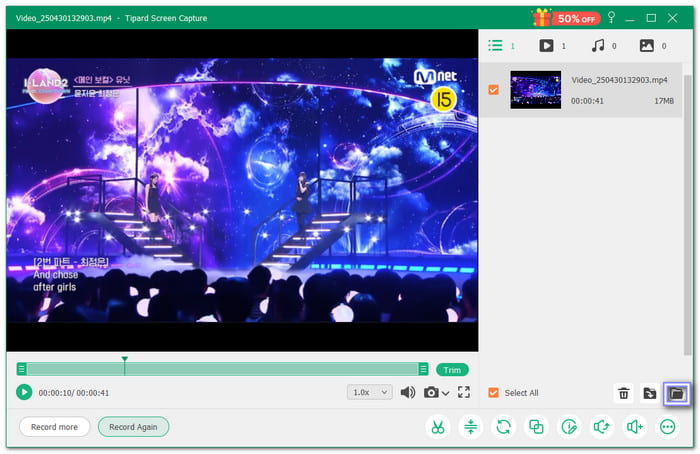
Task: Switch to the audio recordings tab
Action: click(598, 46)
